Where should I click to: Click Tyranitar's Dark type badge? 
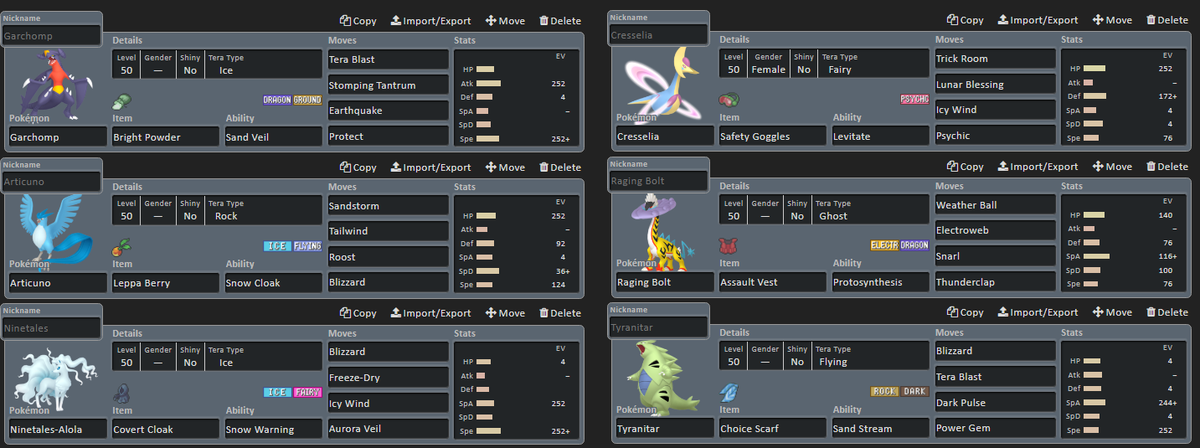914,392
